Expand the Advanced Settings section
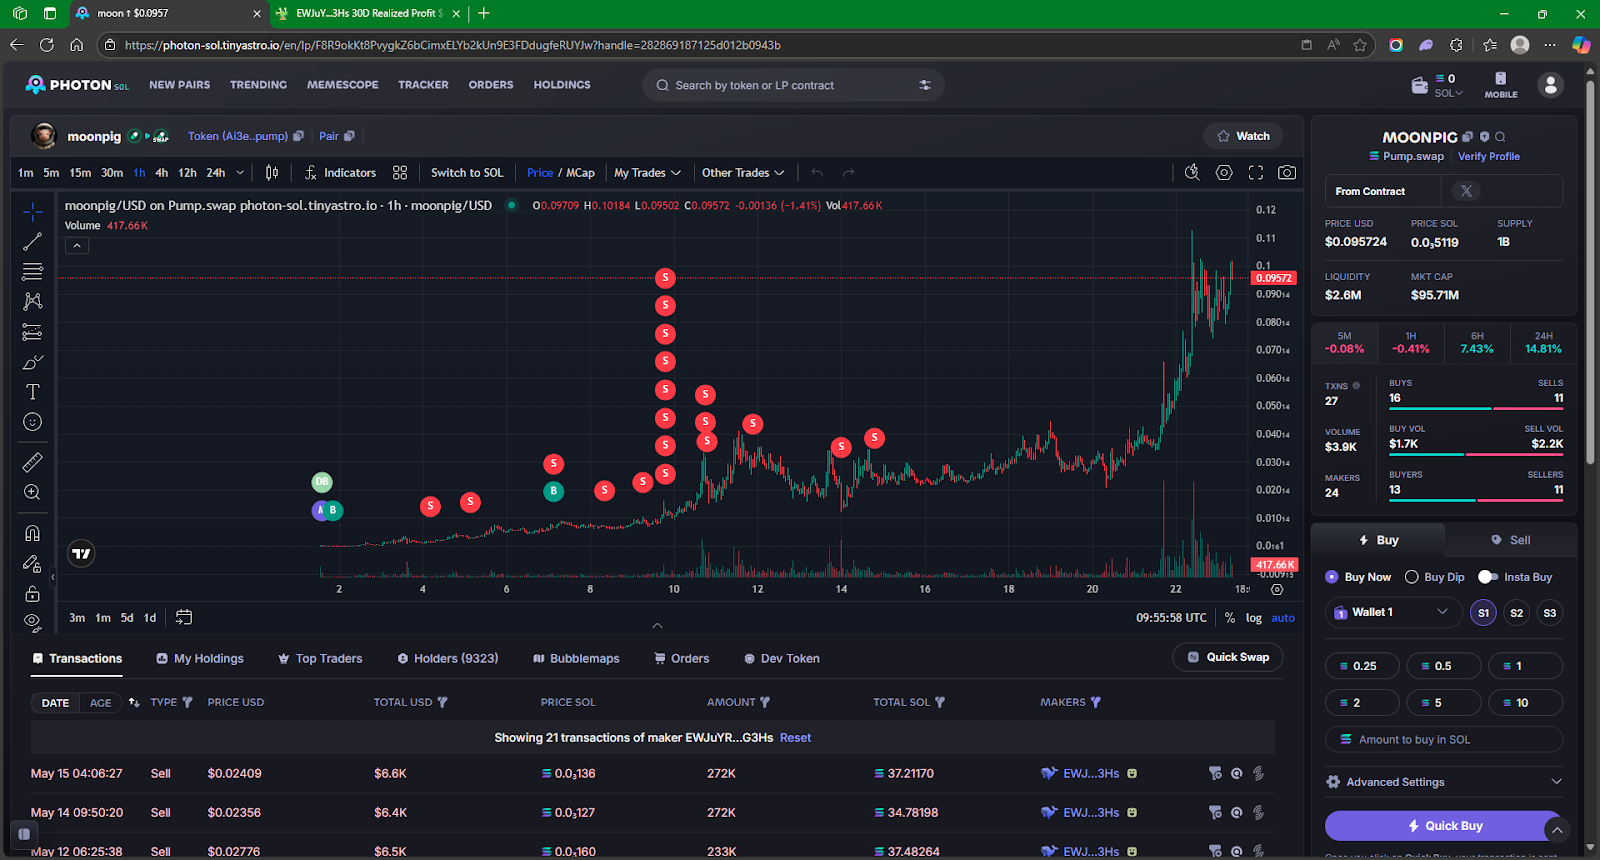1600x860 pixels. point(1443,782)
